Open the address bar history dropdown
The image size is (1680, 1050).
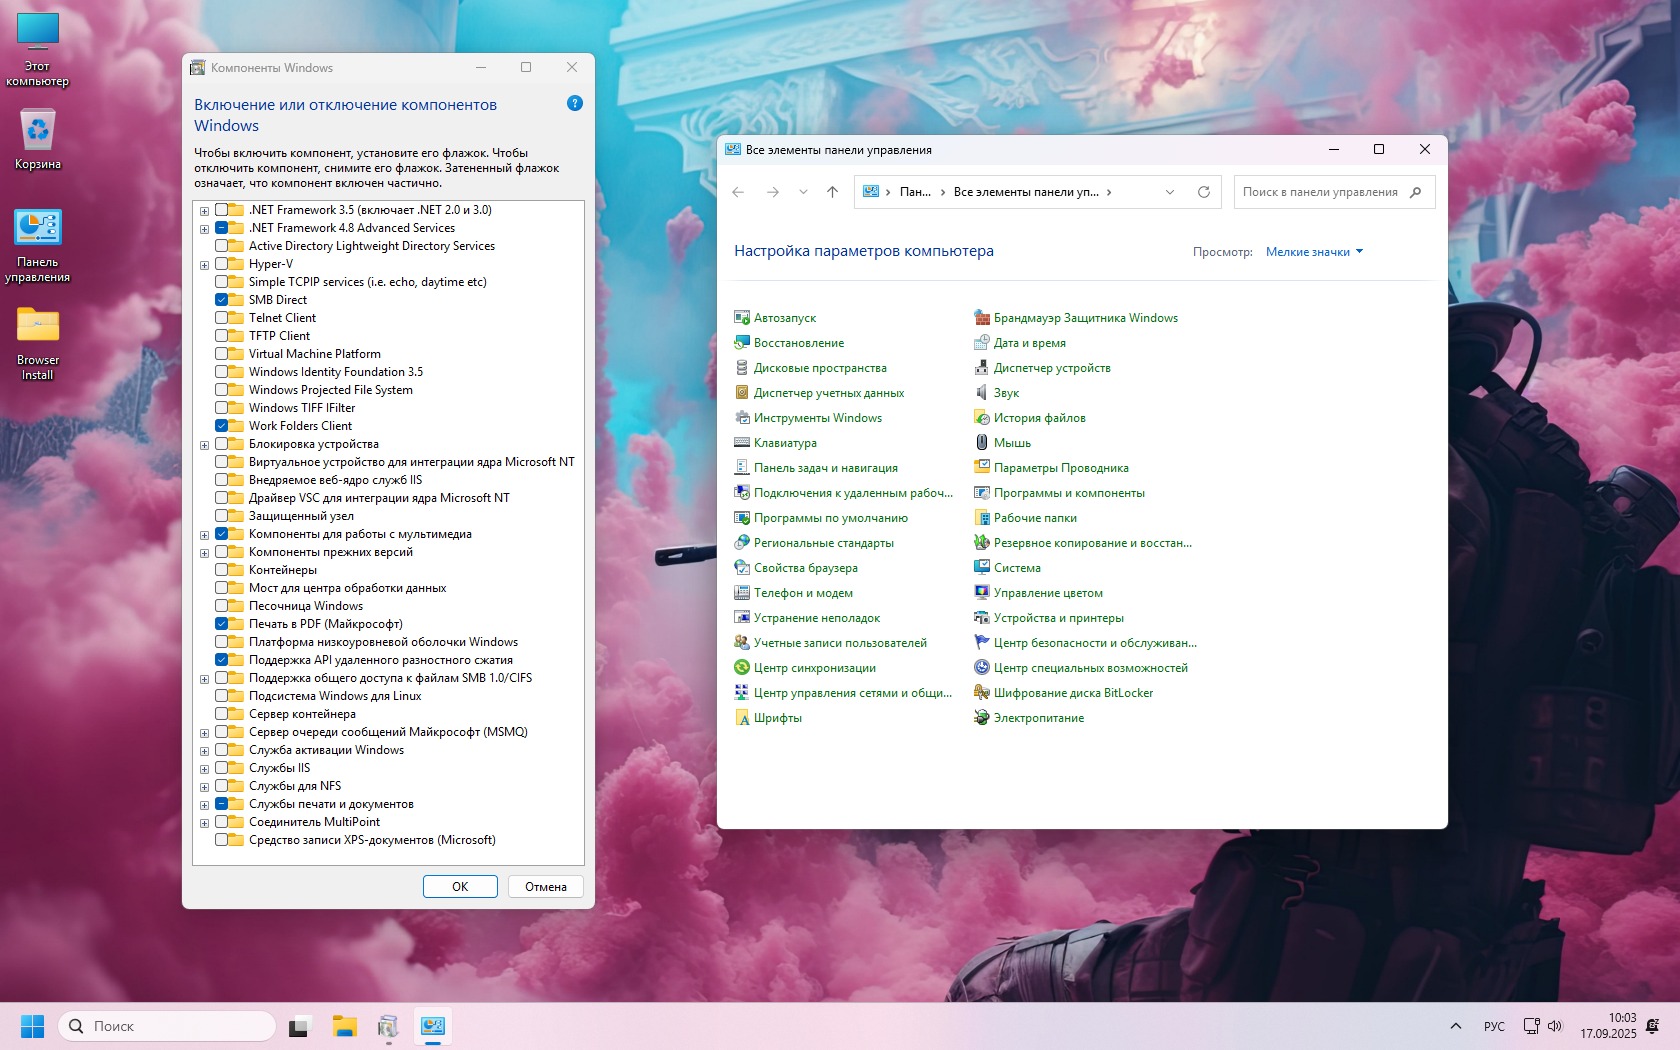[x=1170, y=192]
